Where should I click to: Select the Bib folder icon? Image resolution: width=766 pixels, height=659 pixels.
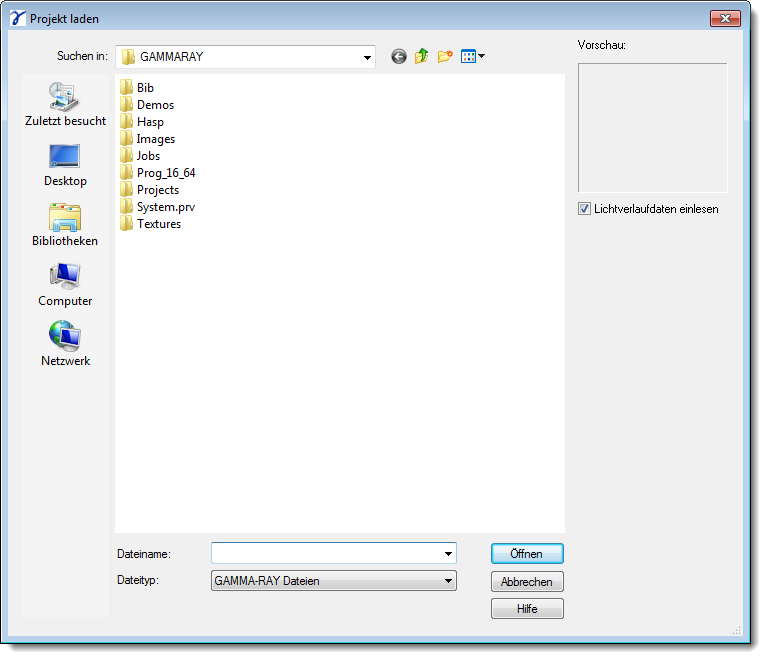tap(127, 87)
